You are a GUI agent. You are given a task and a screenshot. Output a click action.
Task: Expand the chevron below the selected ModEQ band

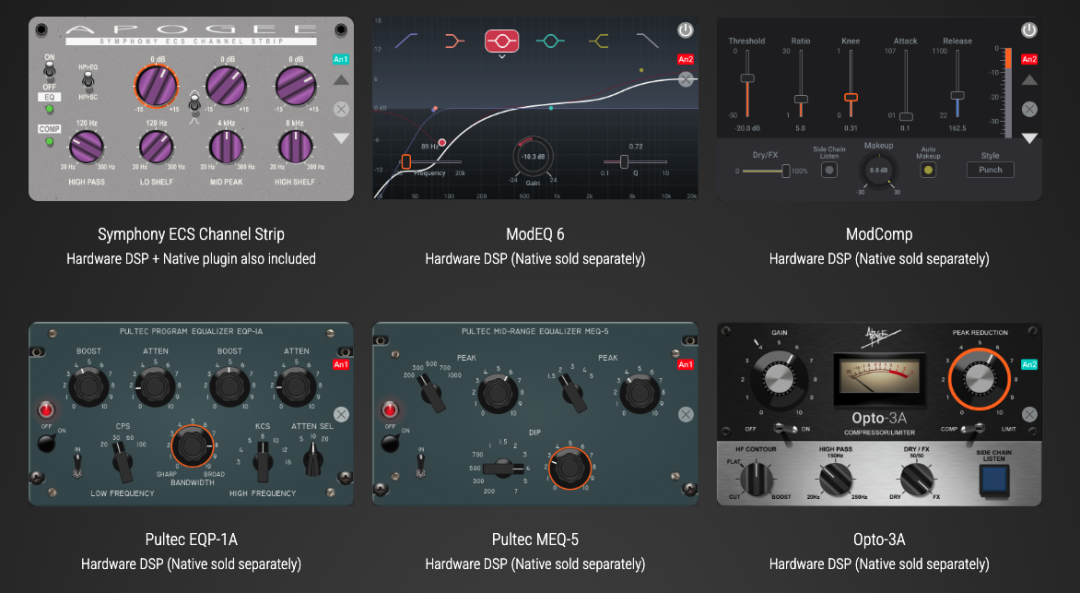[x=502, y=56]
